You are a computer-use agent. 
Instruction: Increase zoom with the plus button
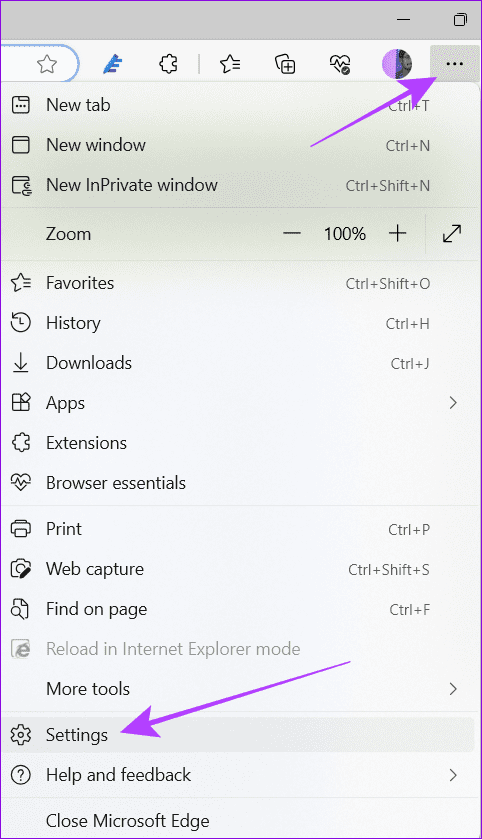397,234
